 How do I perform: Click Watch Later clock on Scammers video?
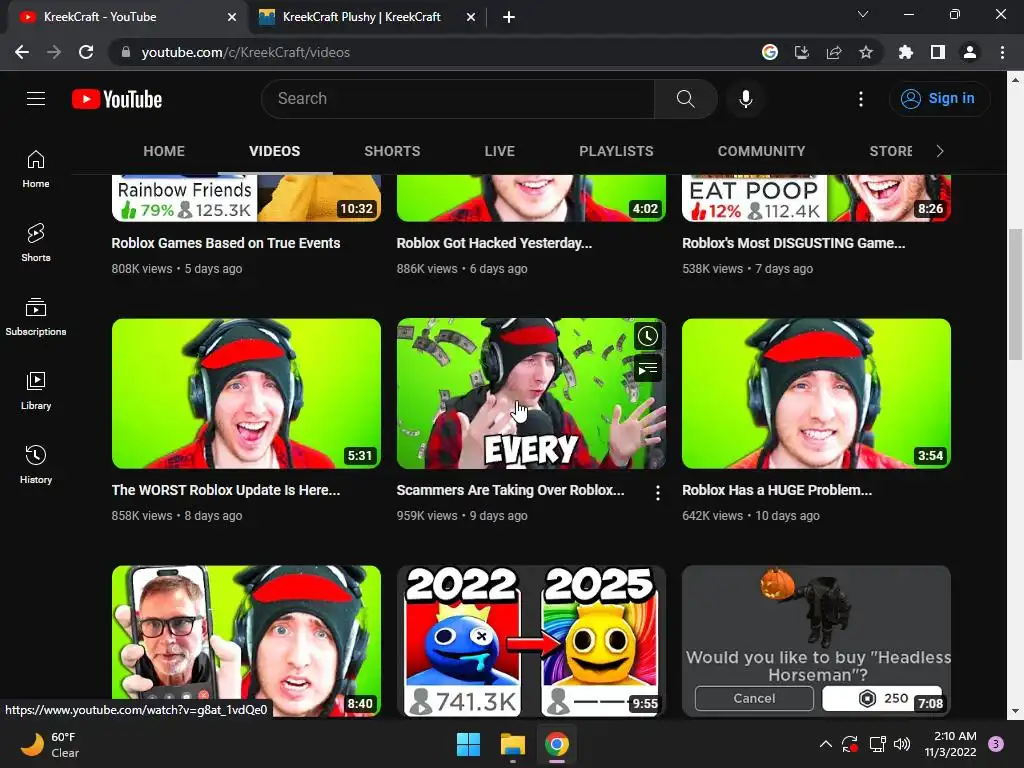(x=647, y=336)
